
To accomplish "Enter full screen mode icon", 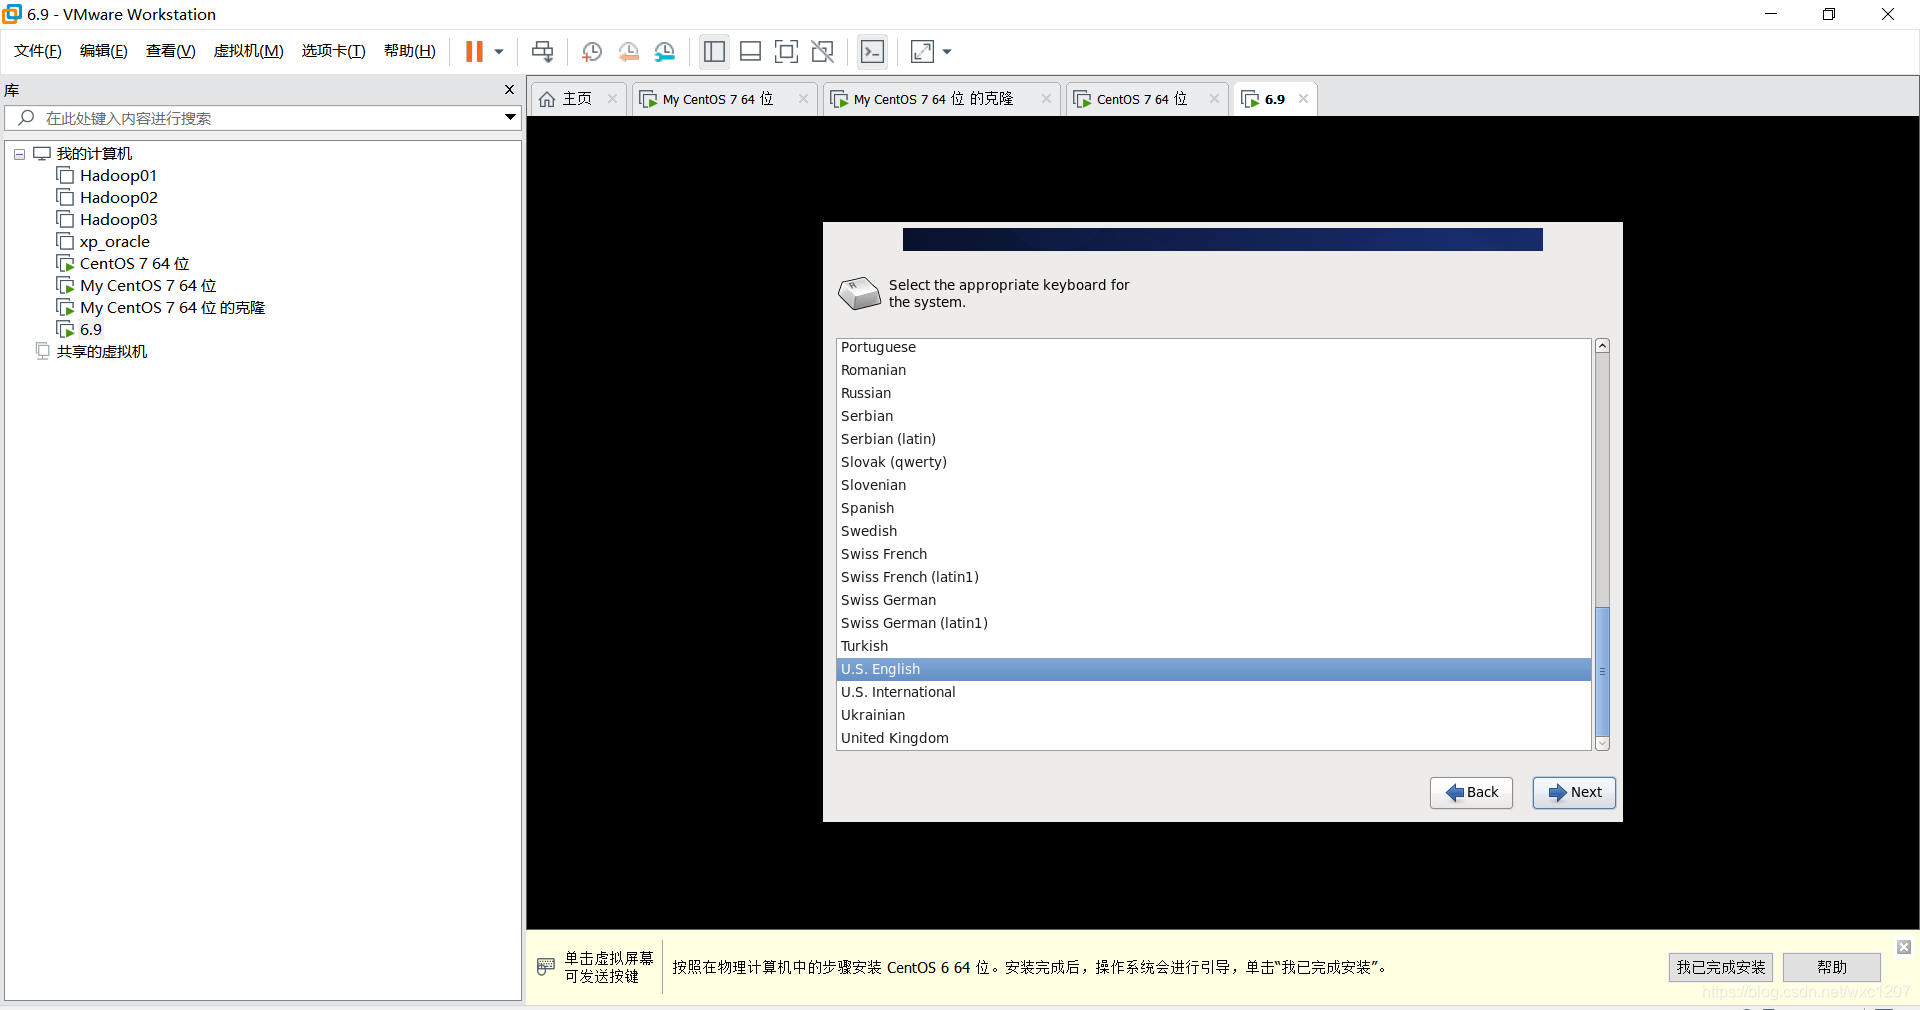I will tap(787, 52).
